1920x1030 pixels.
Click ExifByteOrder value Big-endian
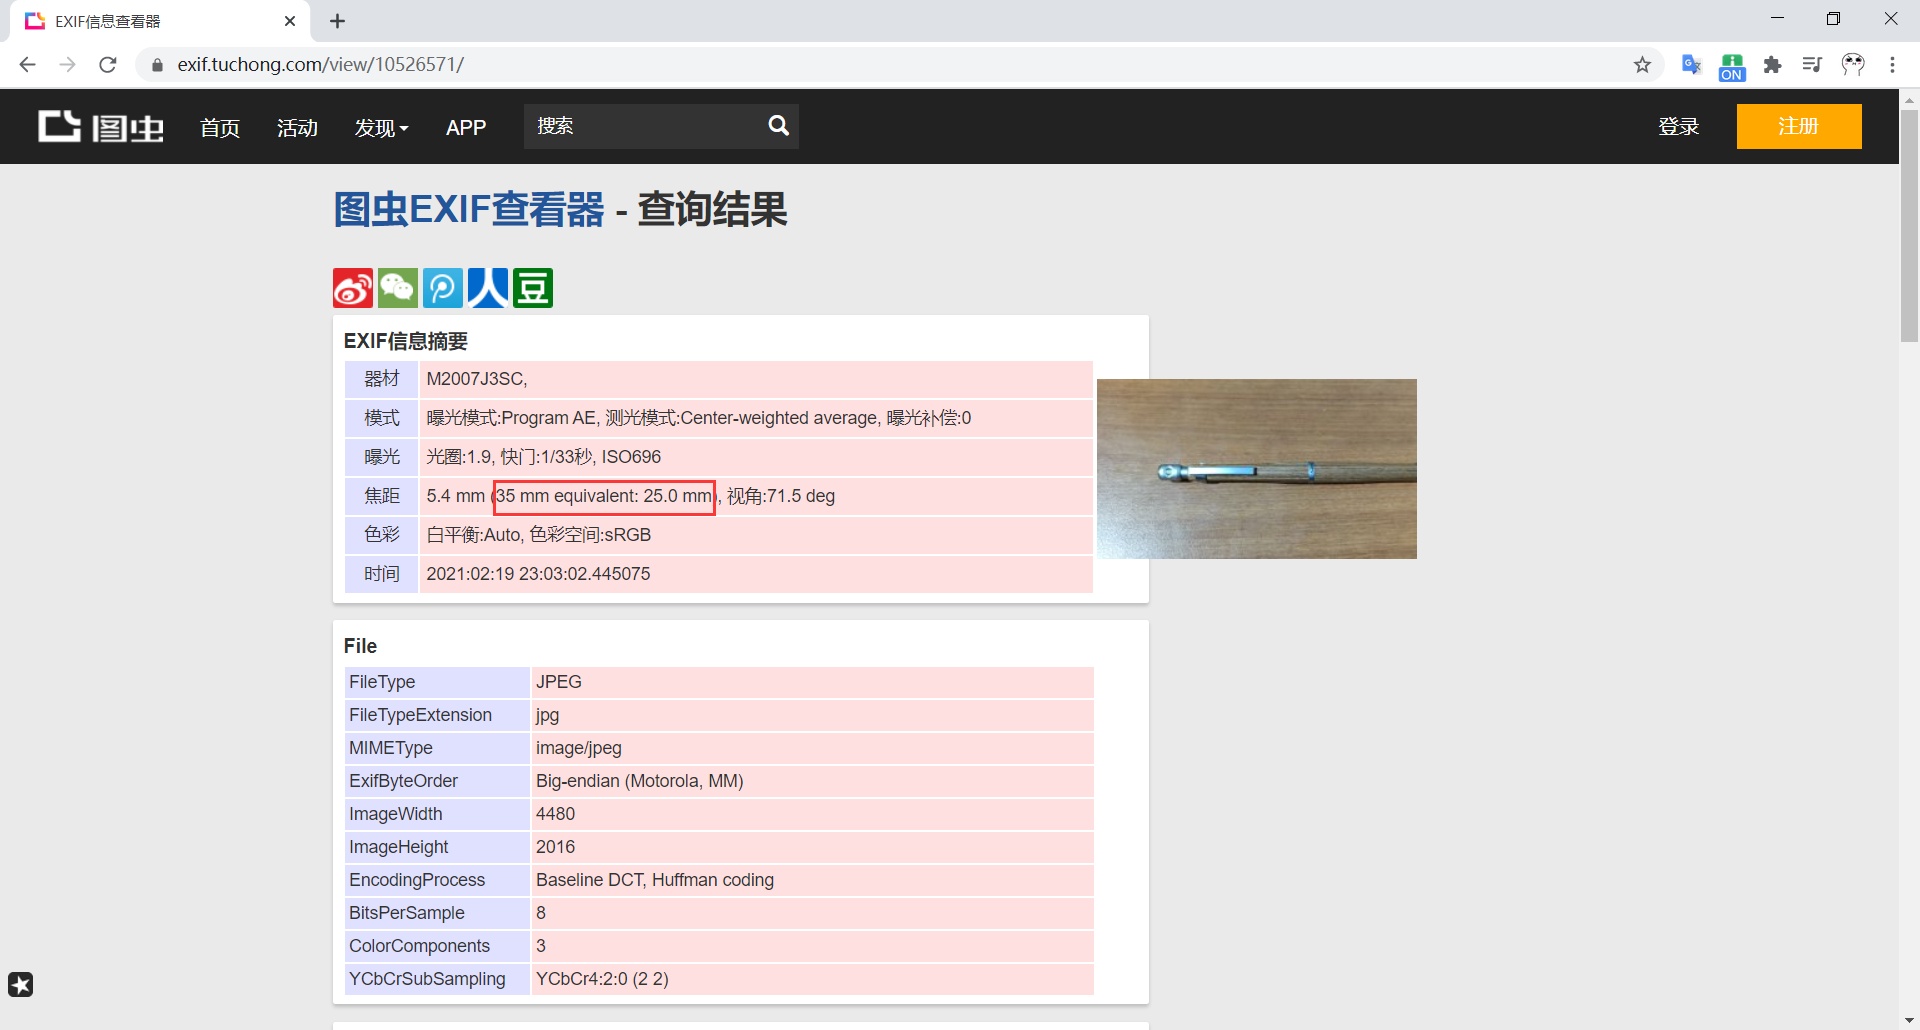tap(639, 781)
